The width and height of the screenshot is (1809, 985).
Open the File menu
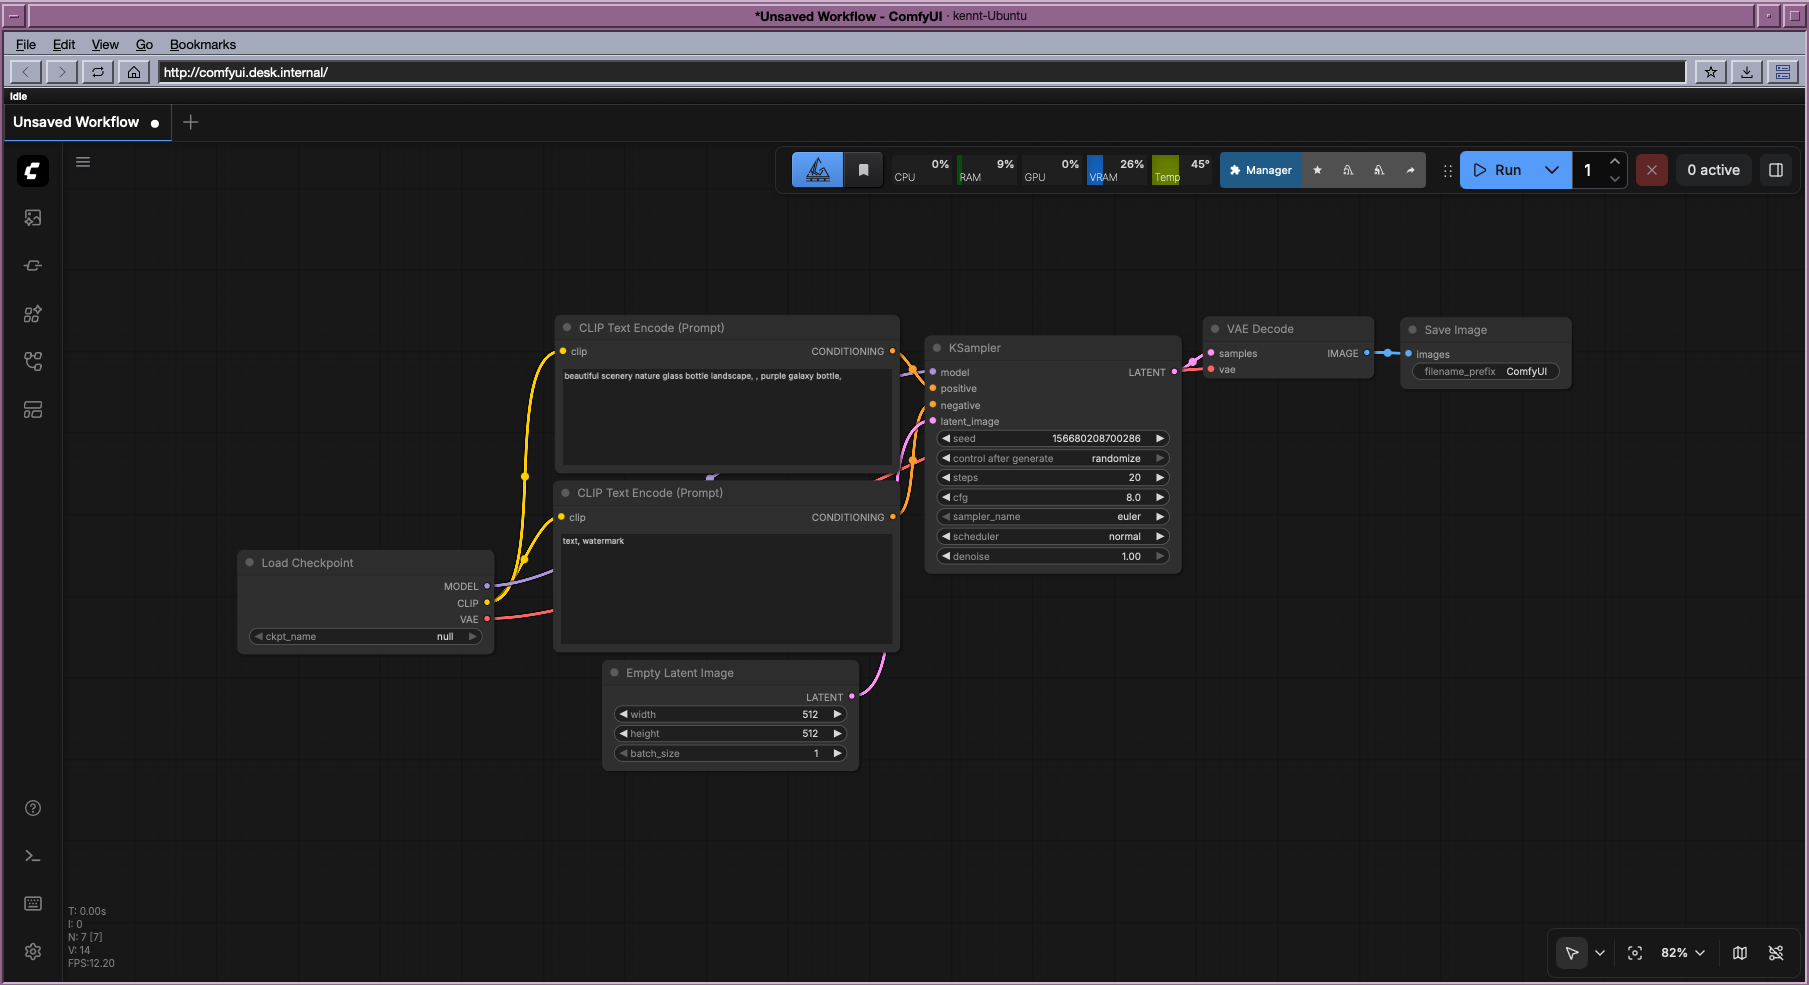pos(26,44)
